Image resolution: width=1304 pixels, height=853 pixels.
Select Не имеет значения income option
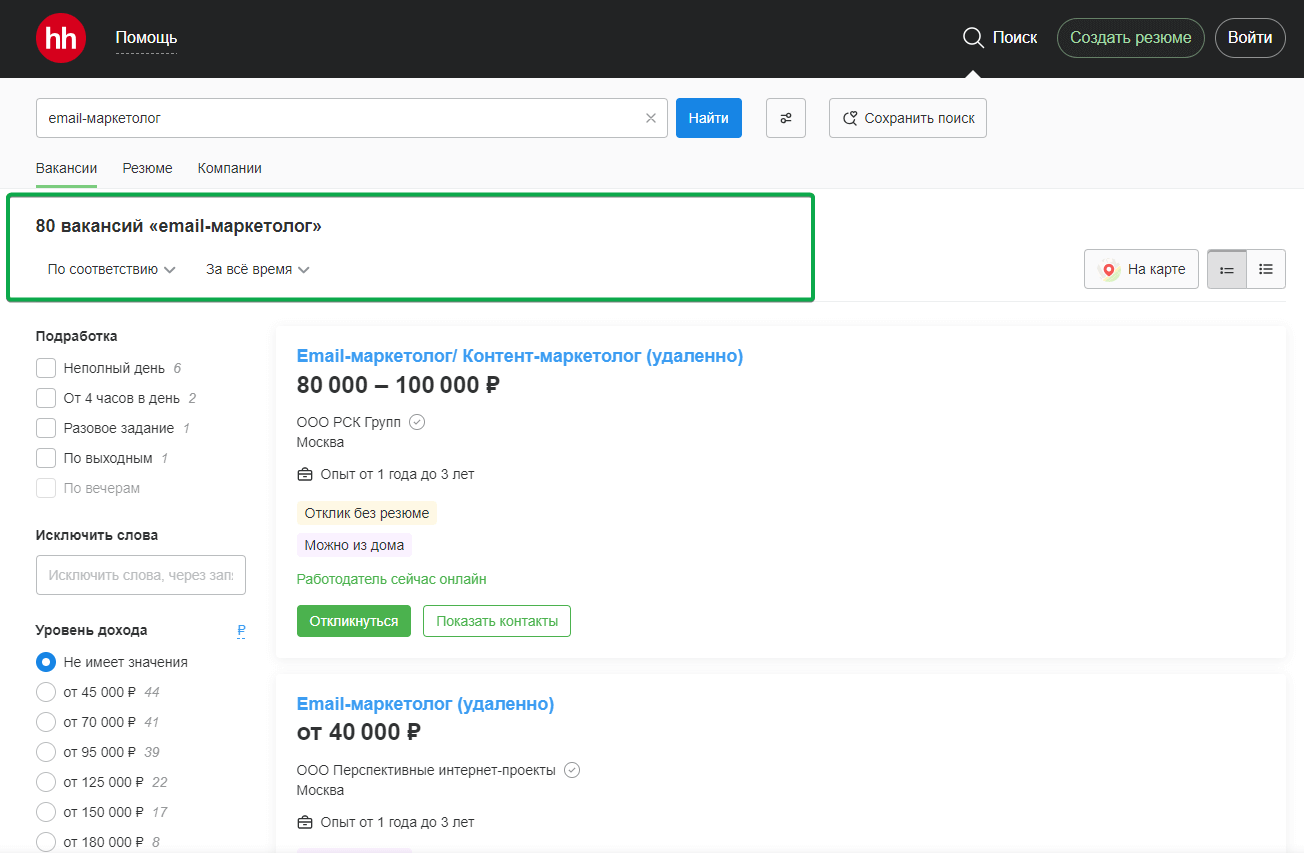point(46,662)
